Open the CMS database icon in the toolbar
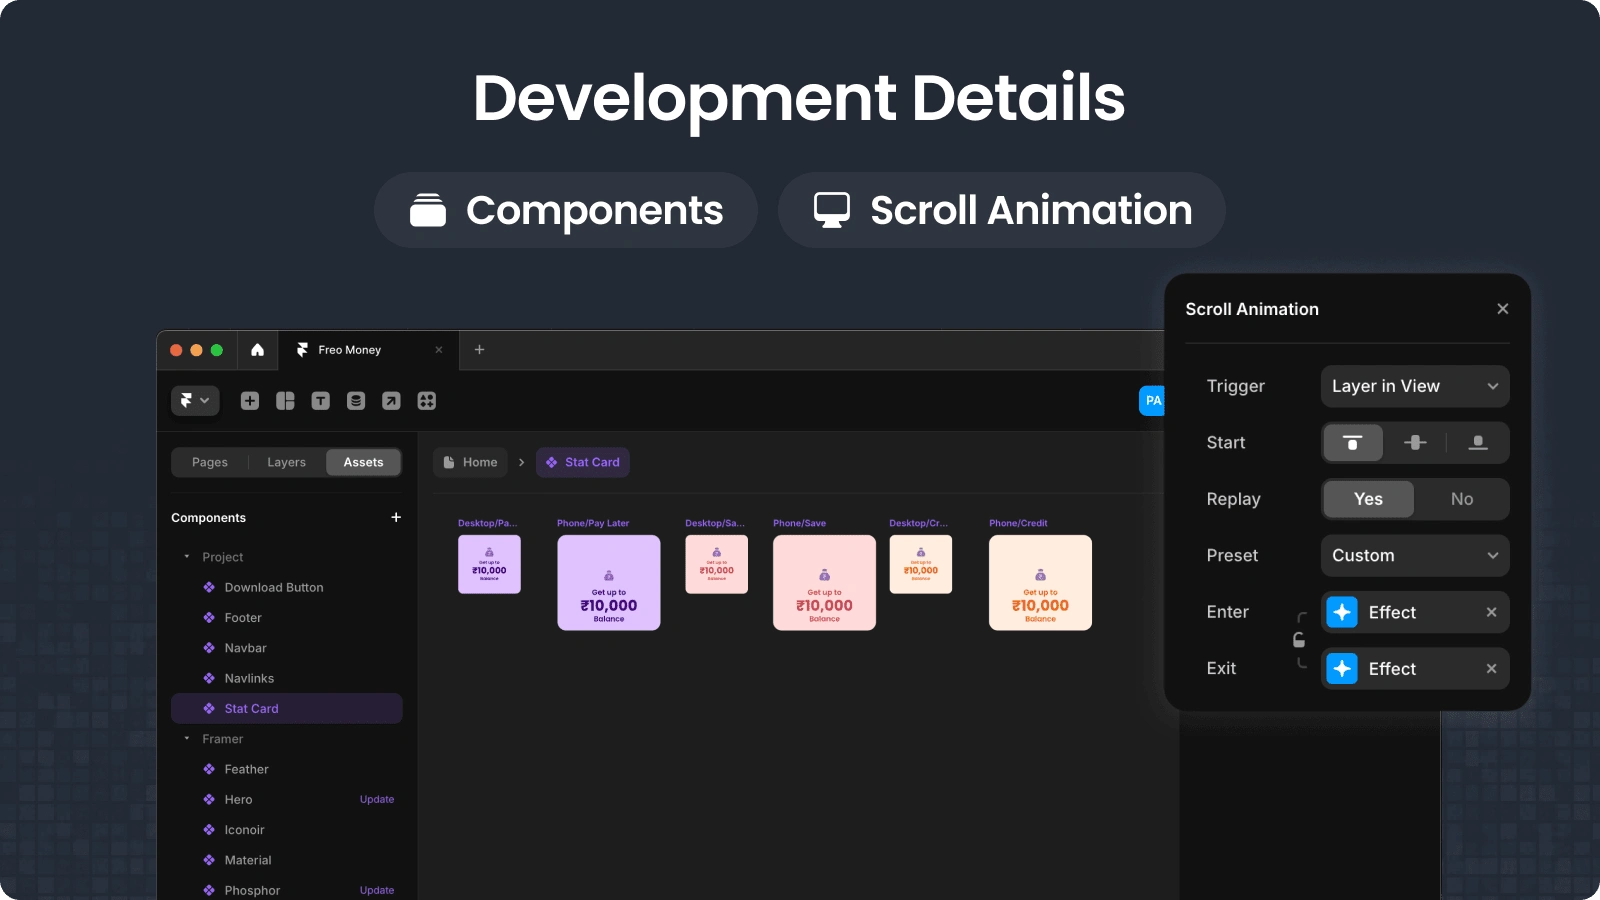The image size is (1600, 900). click(356, 401)
